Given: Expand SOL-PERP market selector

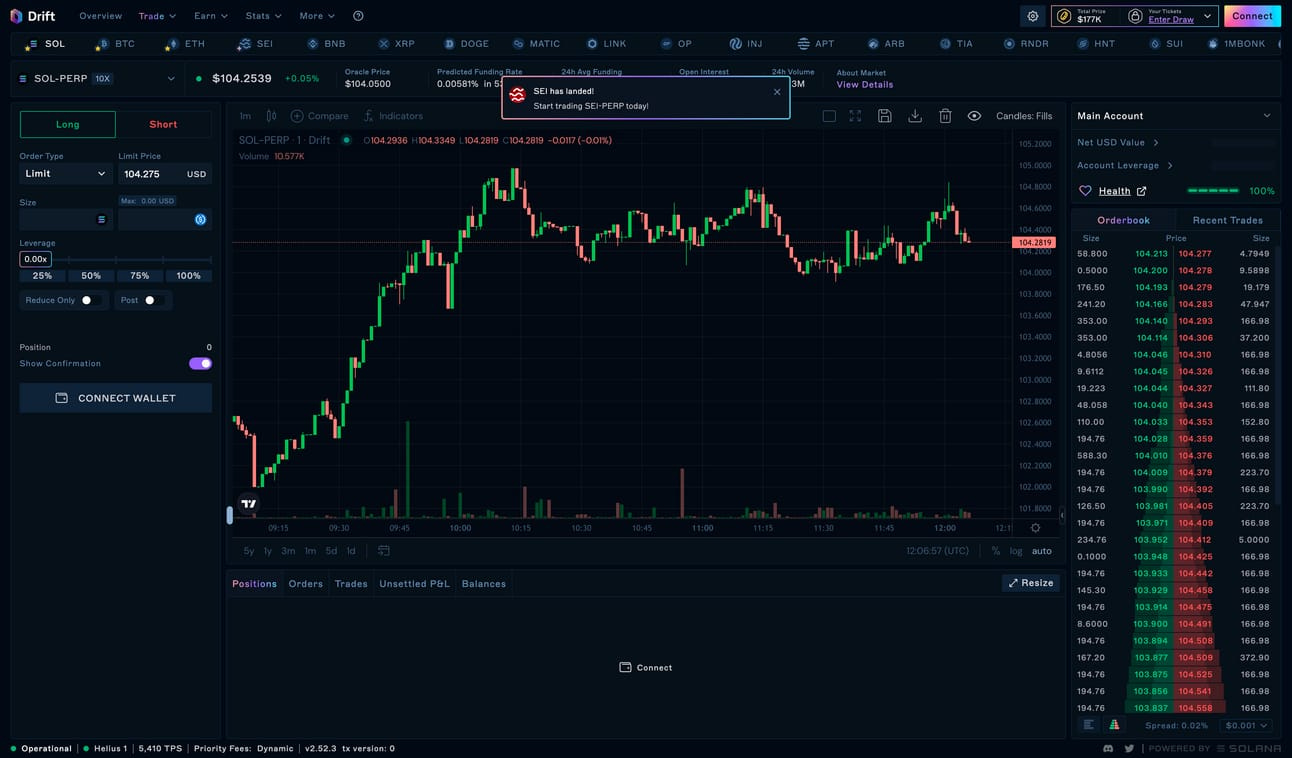Looking at the screenshot, I should click(96, 78).
